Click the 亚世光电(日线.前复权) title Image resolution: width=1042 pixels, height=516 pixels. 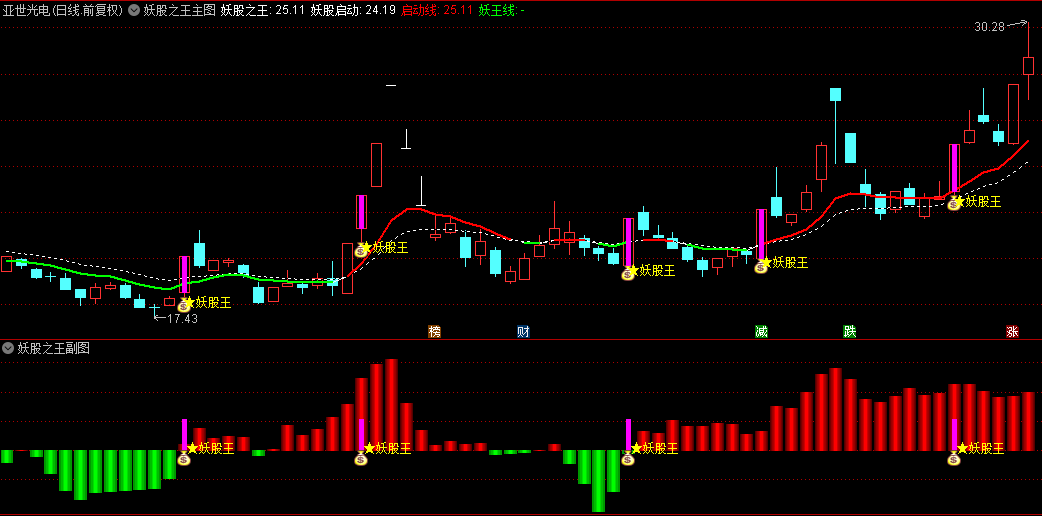pyautogui.click(x=63, y=10)
